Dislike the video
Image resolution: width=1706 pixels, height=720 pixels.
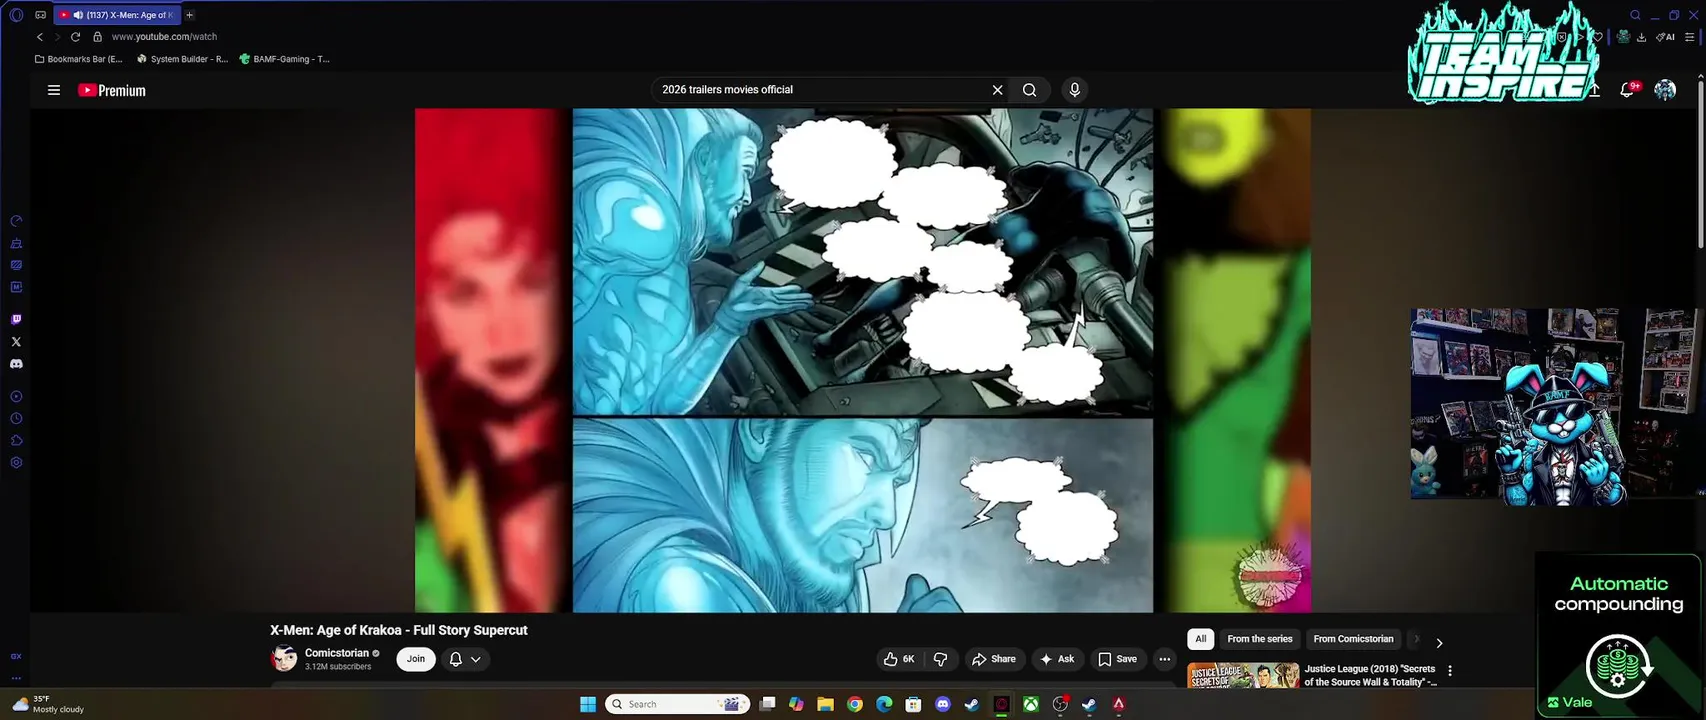point(941,659)
